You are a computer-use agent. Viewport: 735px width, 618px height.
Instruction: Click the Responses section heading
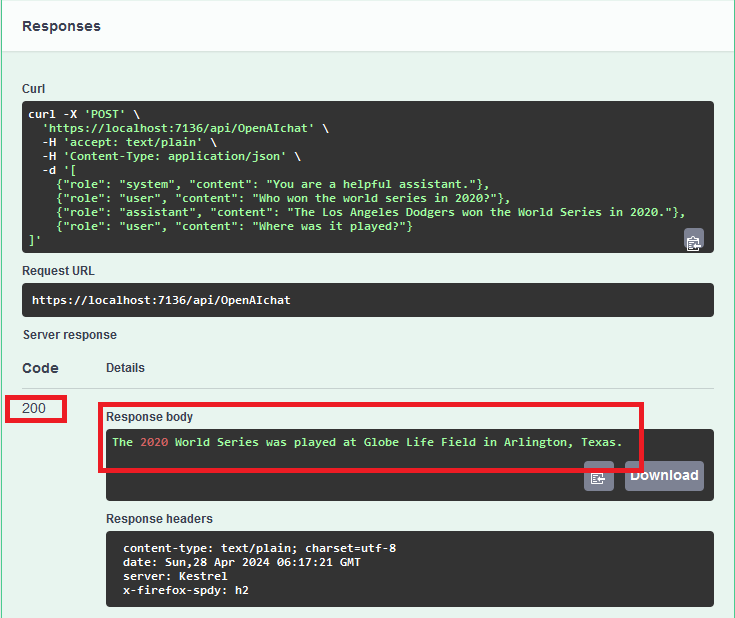[61, 26]
